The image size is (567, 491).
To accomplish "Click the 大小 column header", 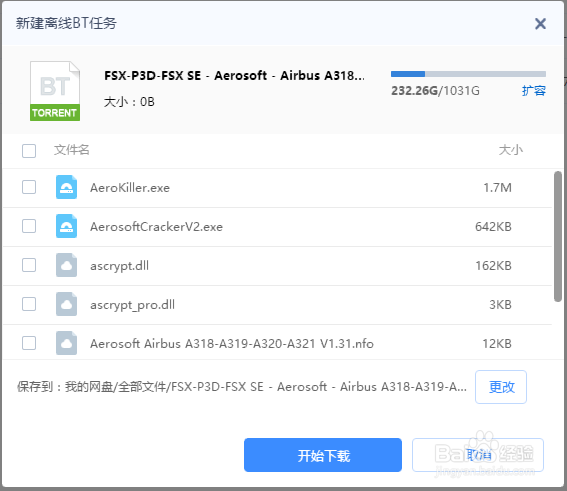I will tap(511, 150).
